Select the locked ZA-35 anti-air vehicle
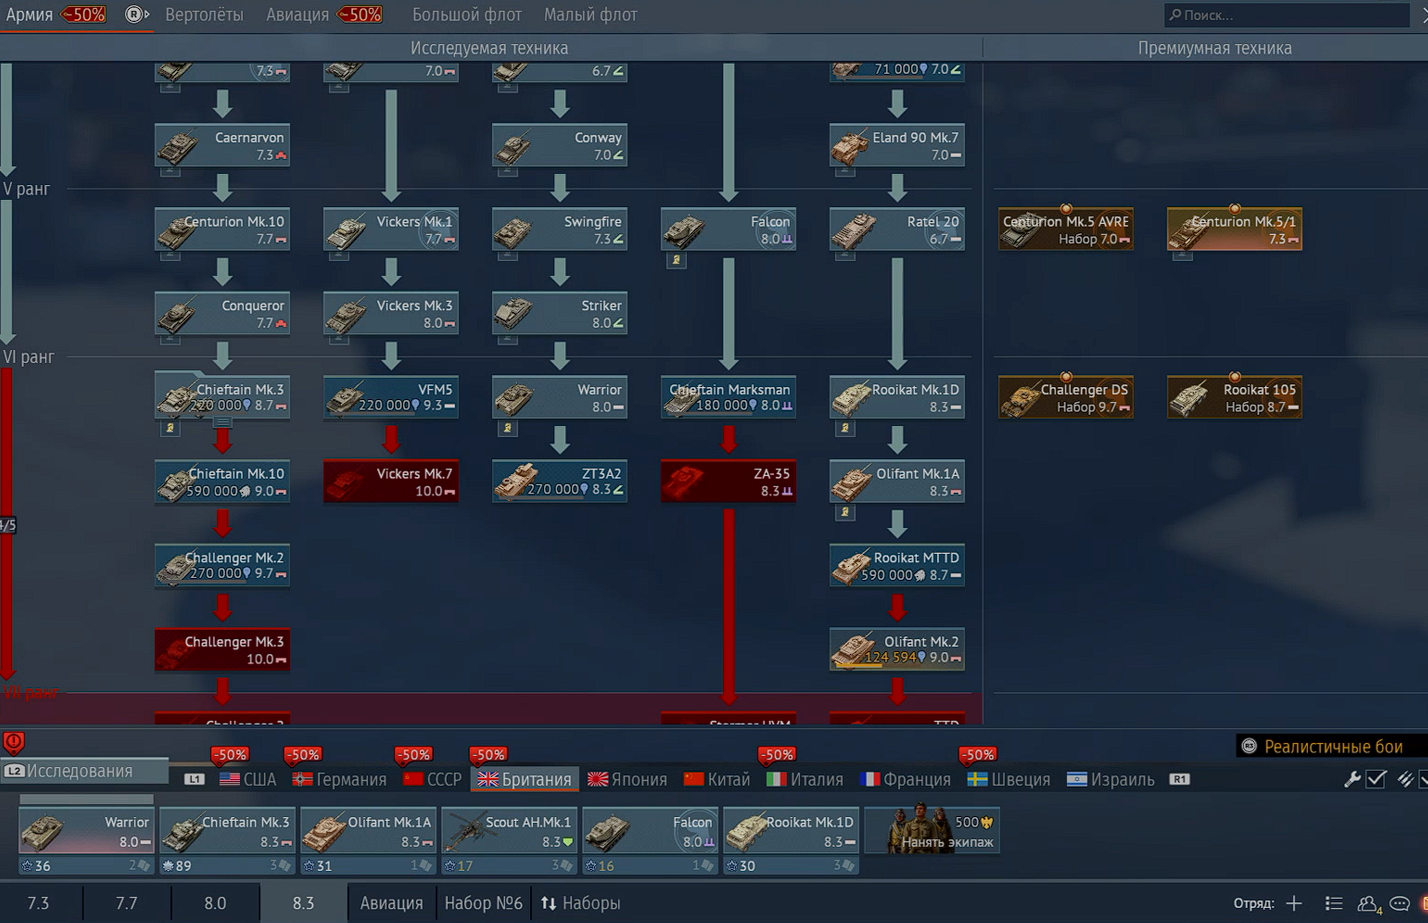This screenshot has width=1428, height=923. coord(728,482)
